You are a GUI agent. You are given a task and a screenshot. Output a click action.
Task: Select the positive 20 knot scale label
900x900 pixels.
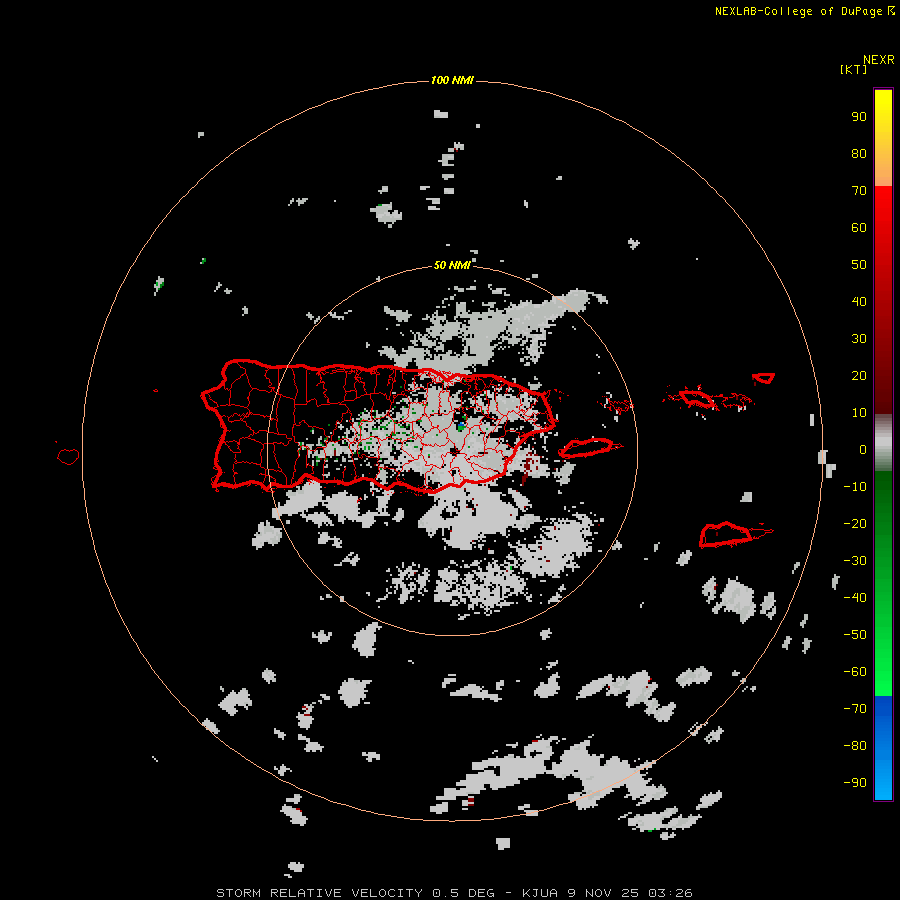pos(859,375)
